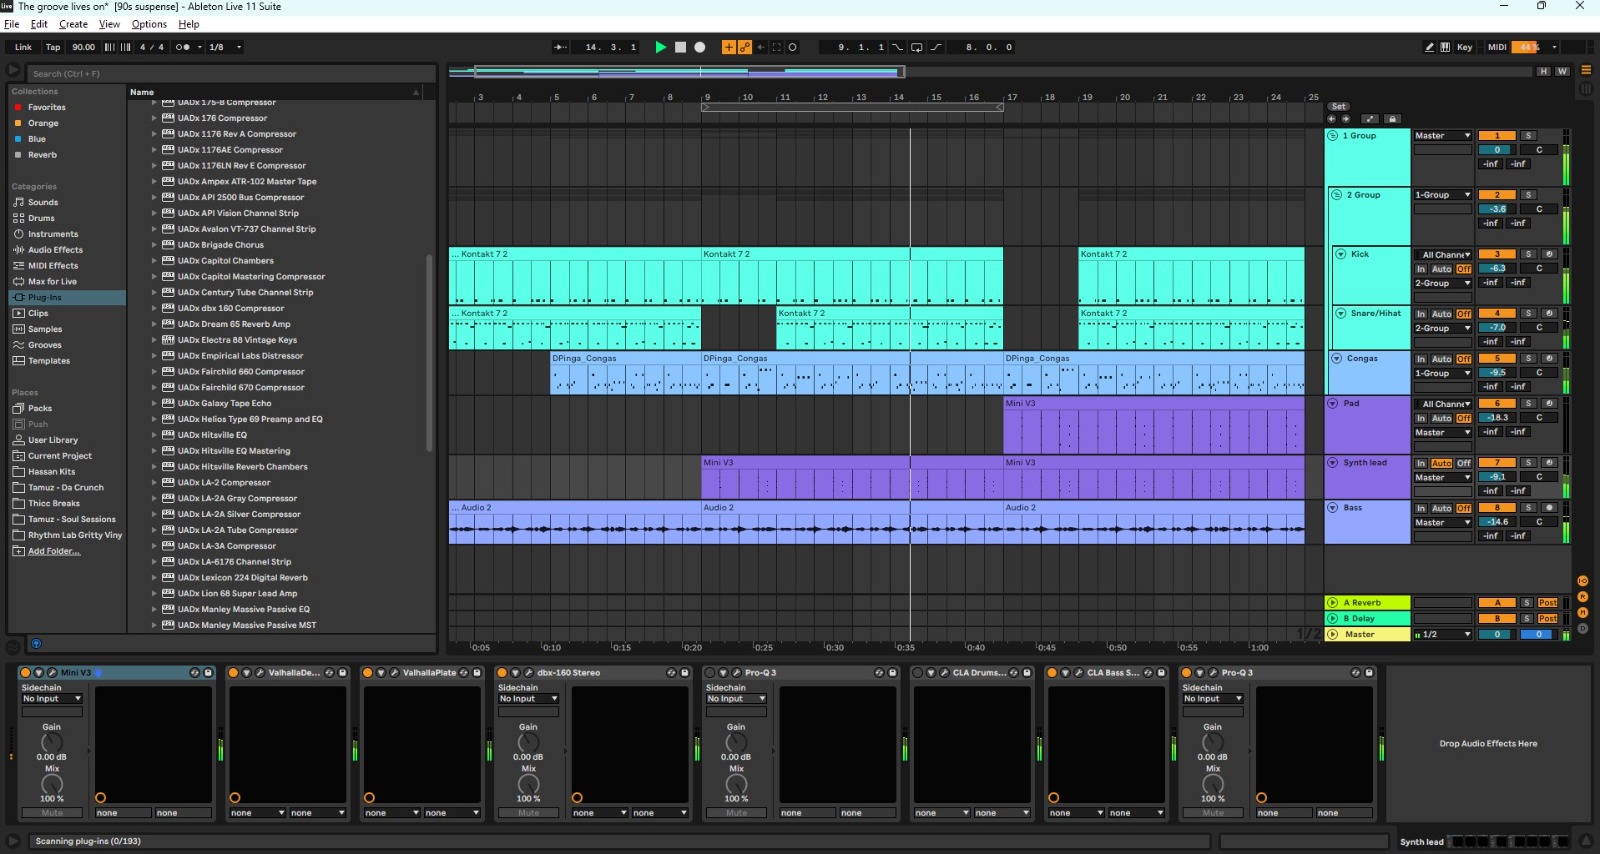1600x854 pixels.
Task: Deactivate the Congas track activator
Action: [1497, 359]
